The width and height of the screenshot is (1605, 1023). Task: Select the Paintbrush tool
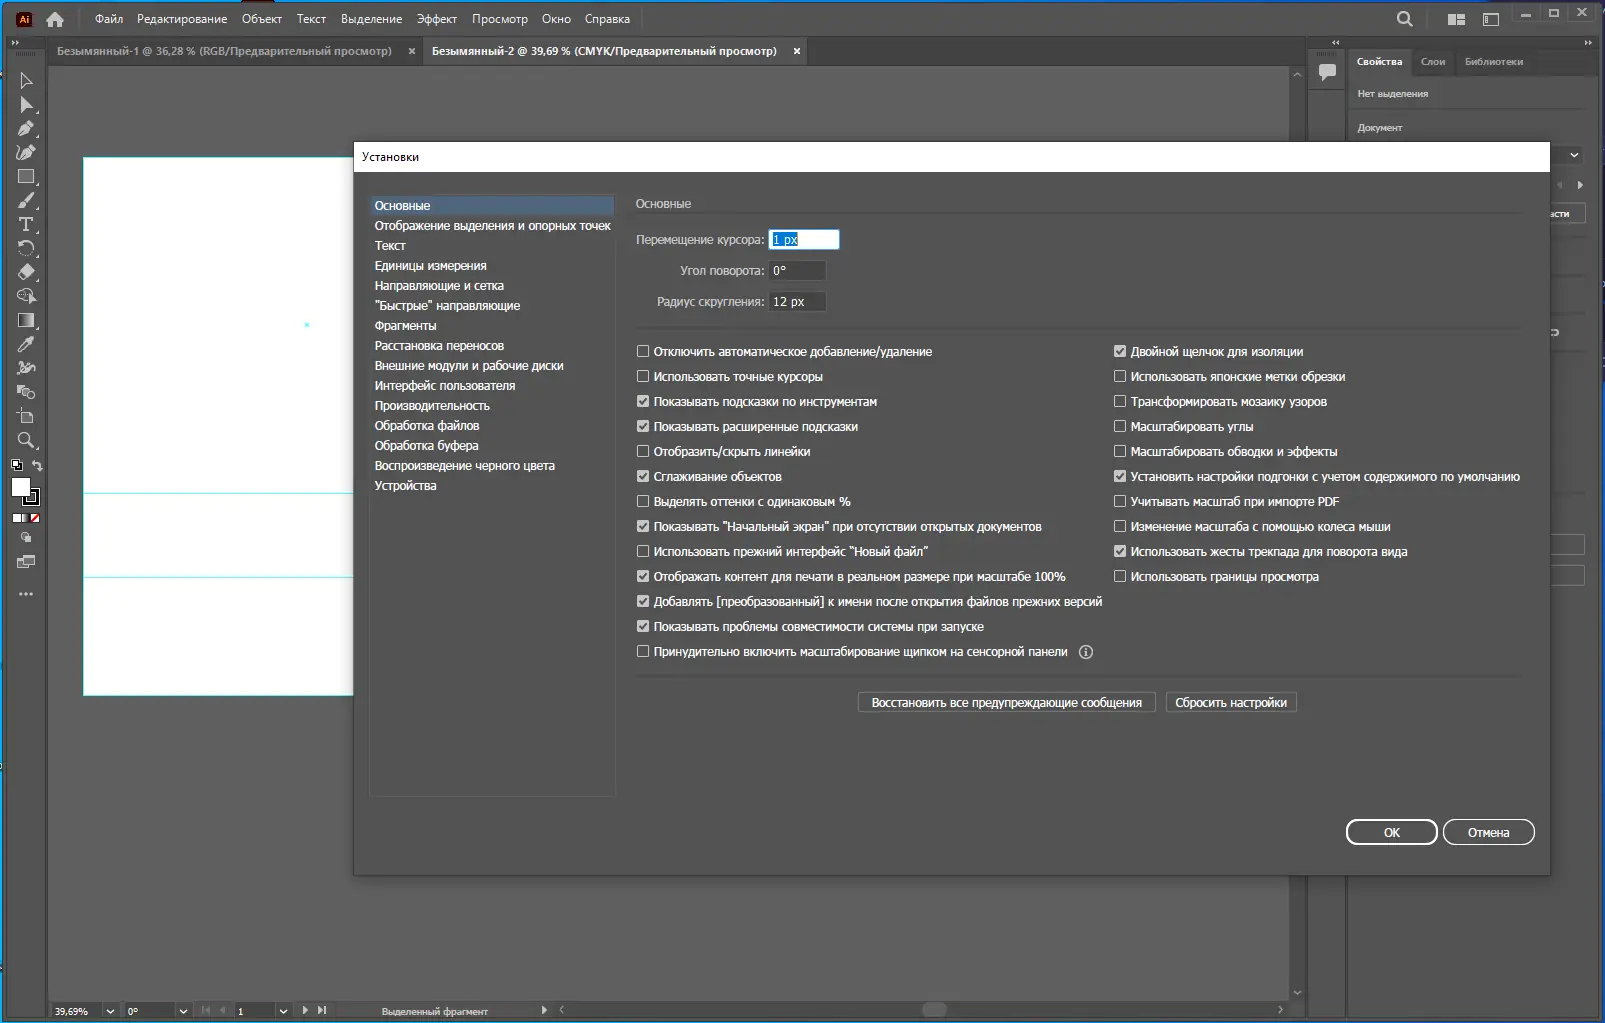coord(26,201)
